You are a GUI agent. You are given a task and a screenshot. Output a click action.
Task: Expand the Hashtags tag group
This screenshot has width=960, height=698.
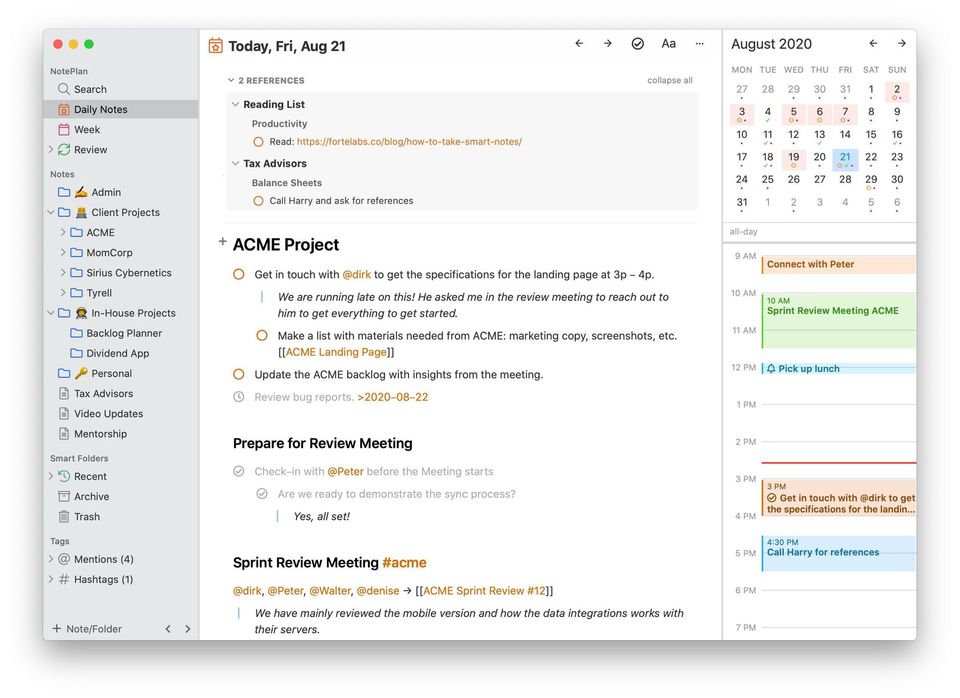pos(51,579)
